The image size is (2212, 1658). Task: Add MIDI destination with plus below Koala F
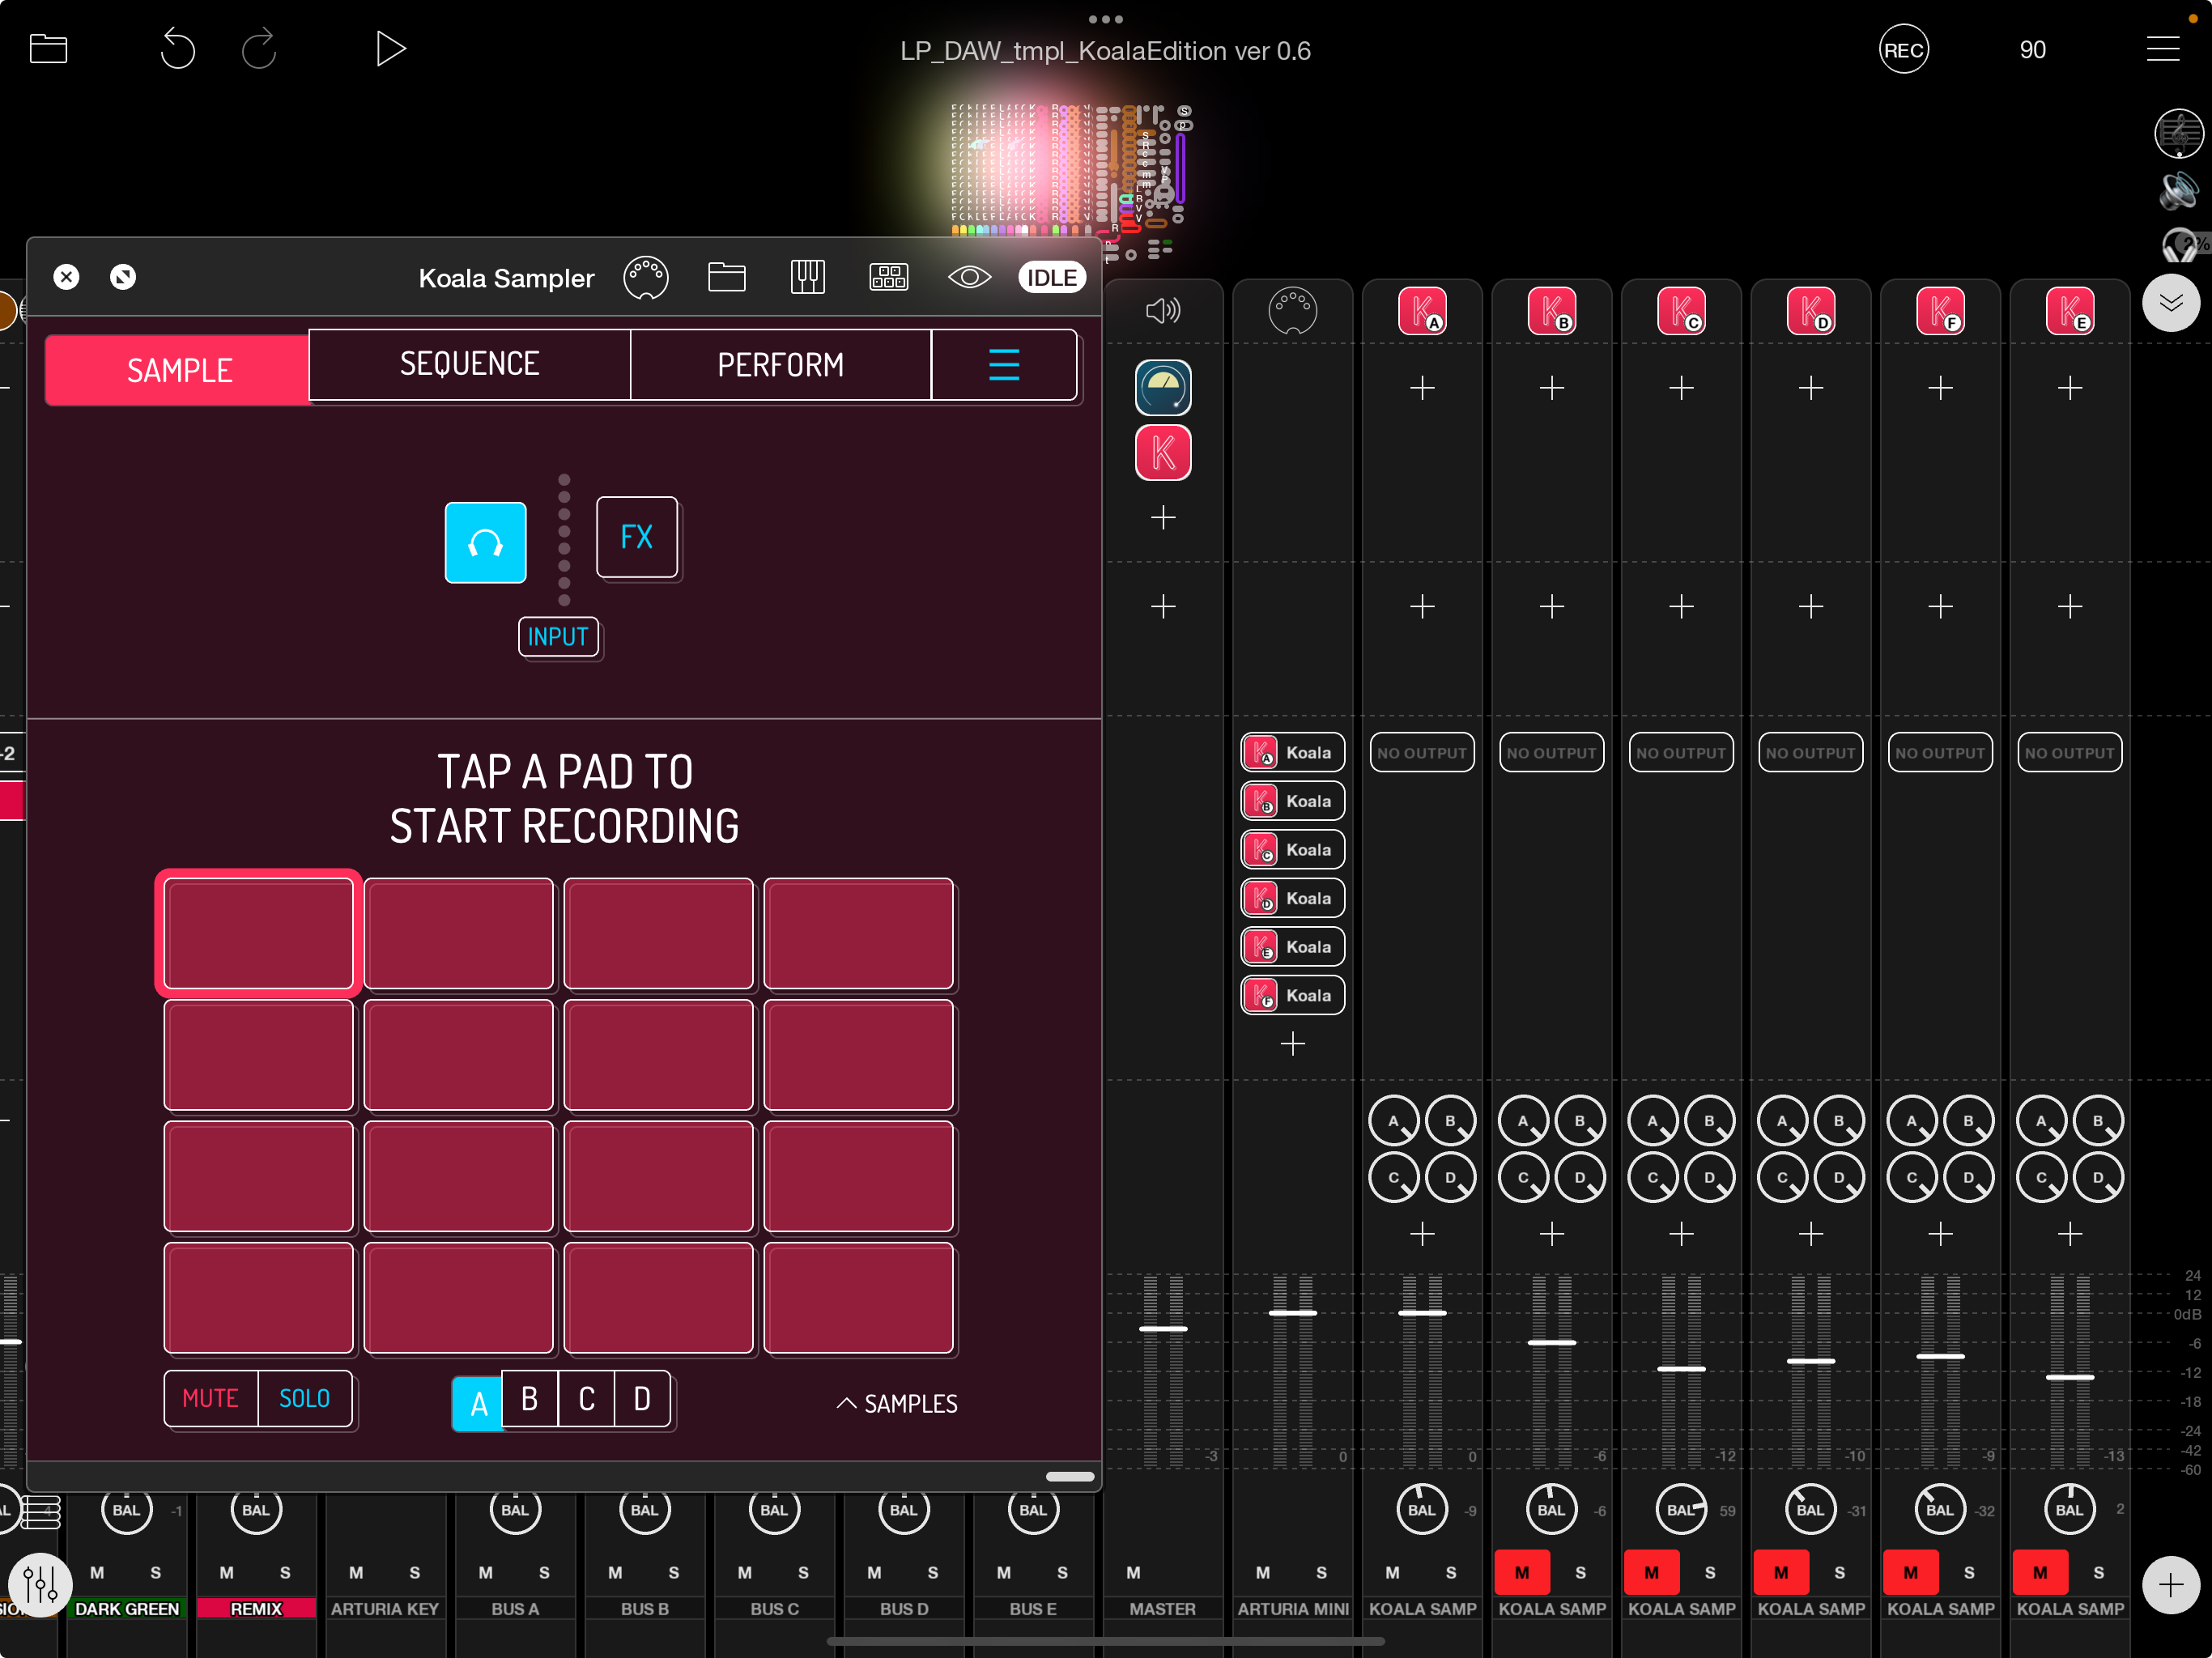[x=1292, y=1044]
